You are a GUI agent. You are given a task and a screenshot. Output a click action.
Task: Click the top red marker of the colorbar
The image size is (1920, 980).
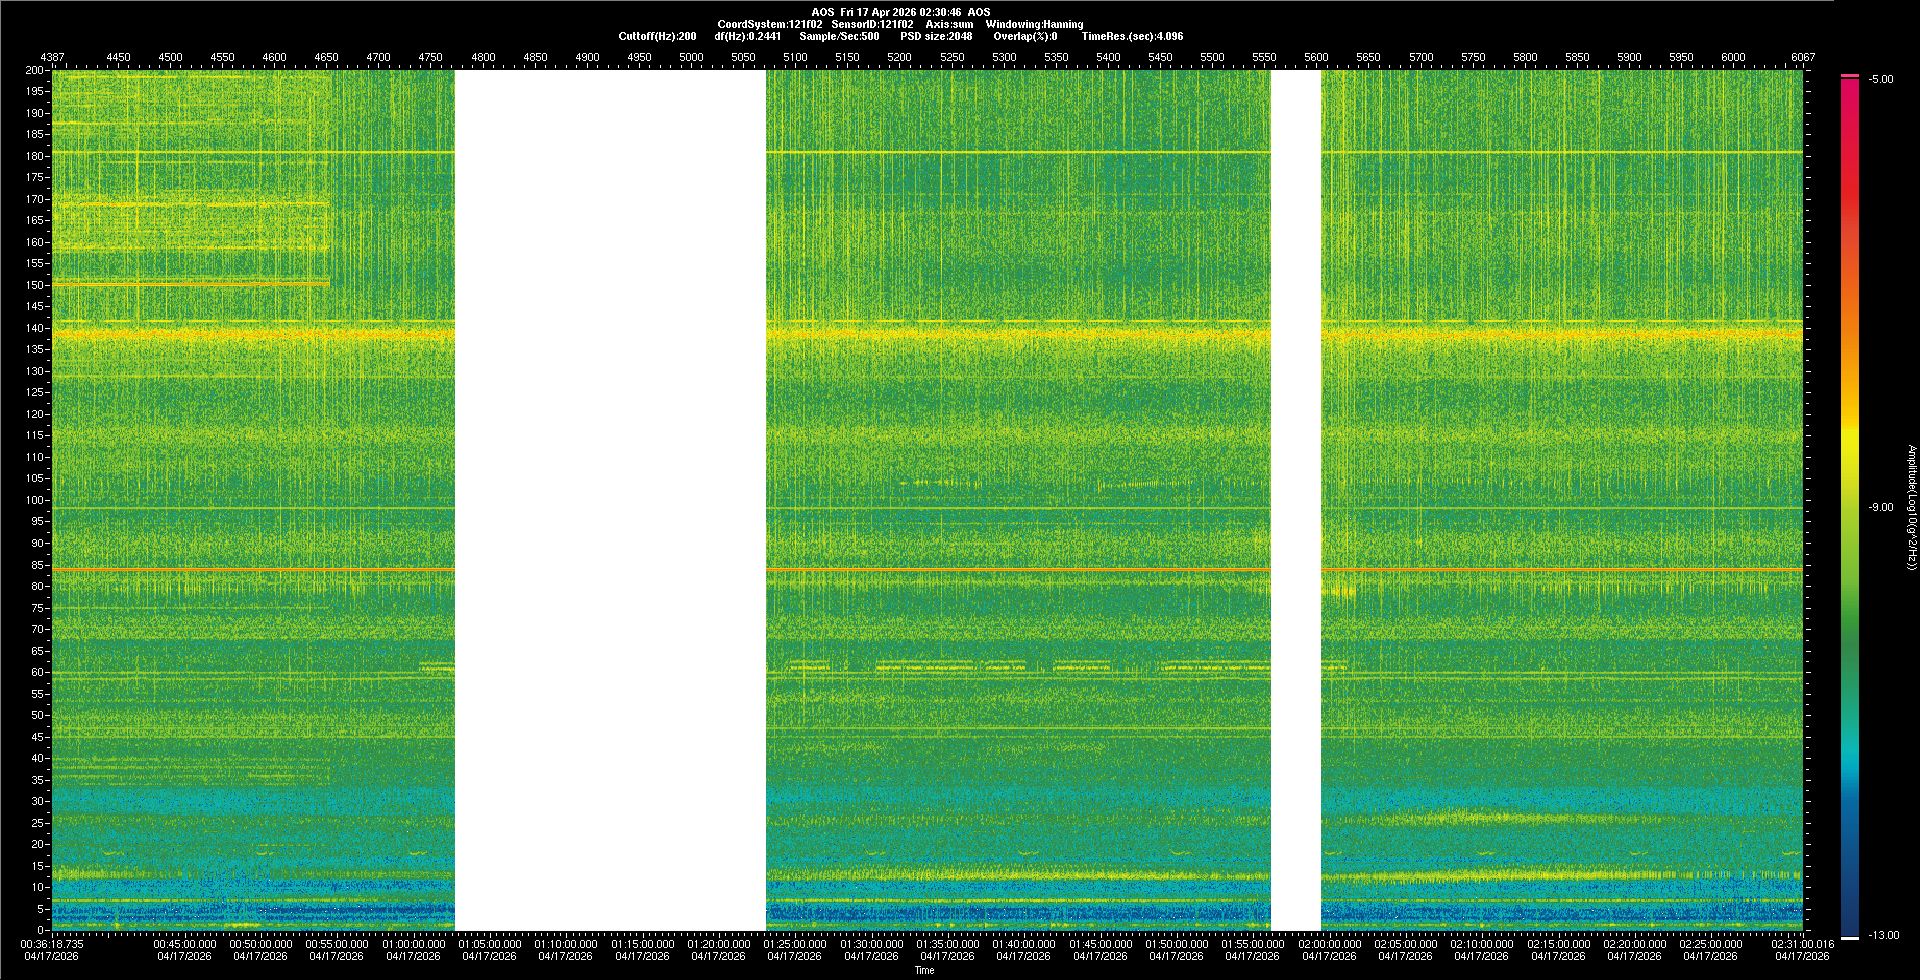point(1850,76)
